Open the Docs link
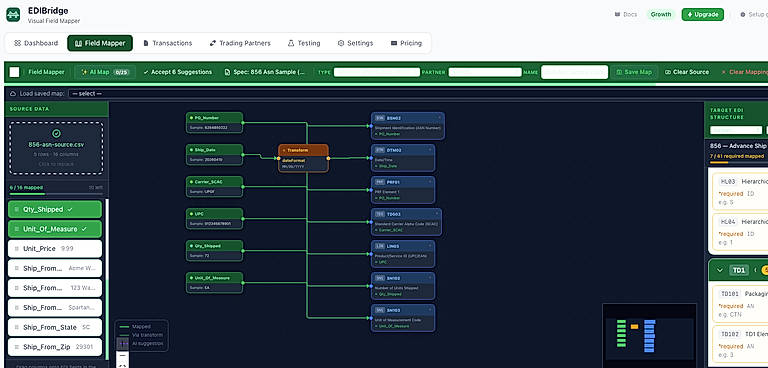 pos(626,14)
